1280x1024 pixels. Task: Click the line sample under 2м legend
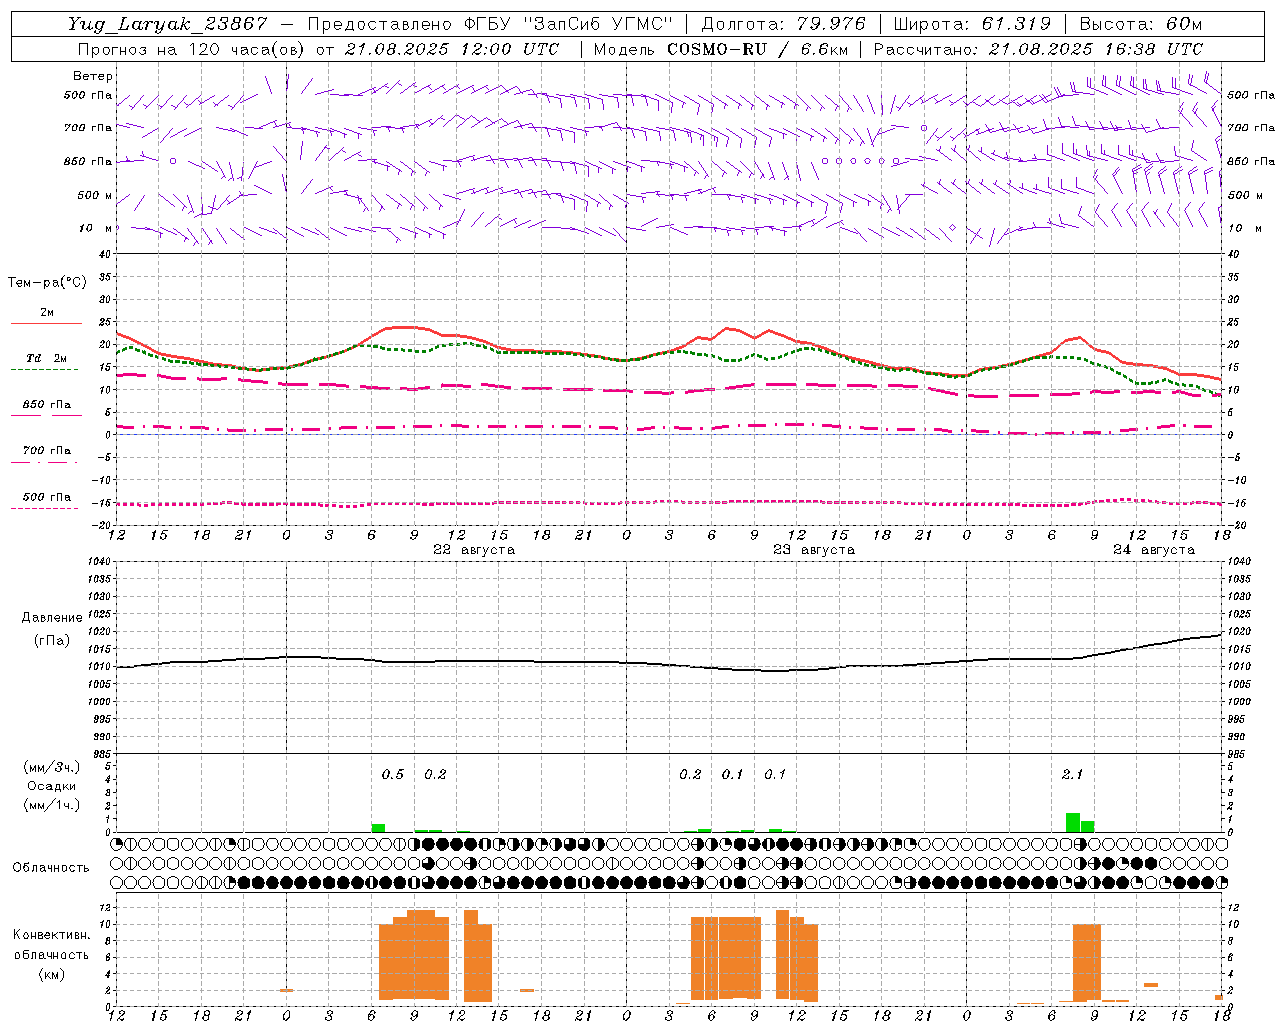45,323
